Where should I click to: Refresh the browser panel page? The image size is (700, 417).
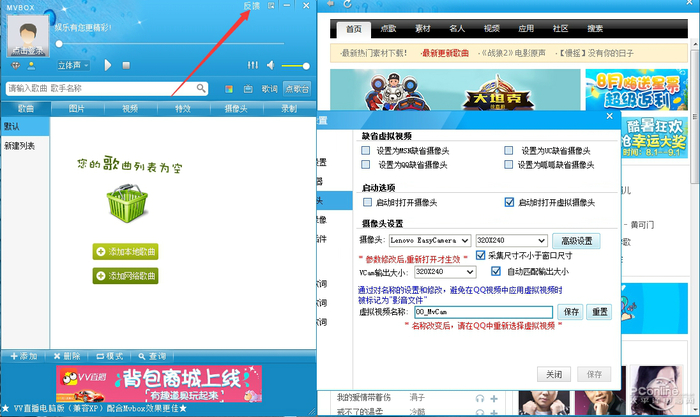pos(347,4)
